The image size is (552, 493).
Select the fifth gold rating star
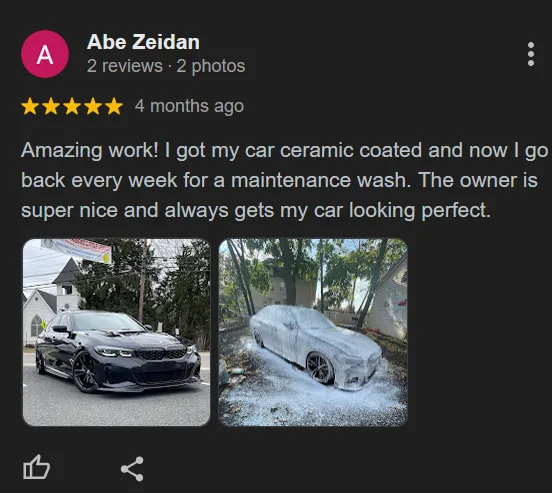click(x=114, y=106)
